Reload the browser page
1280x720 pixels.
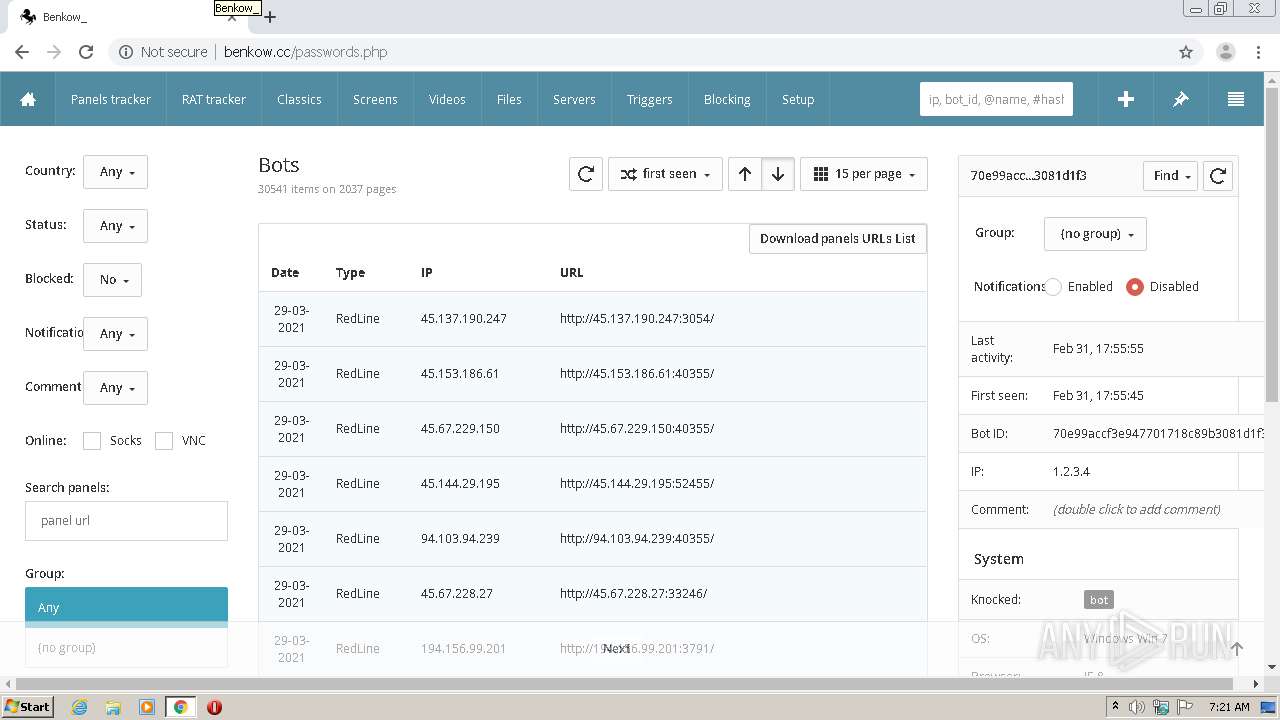click(x=86, y=52)
